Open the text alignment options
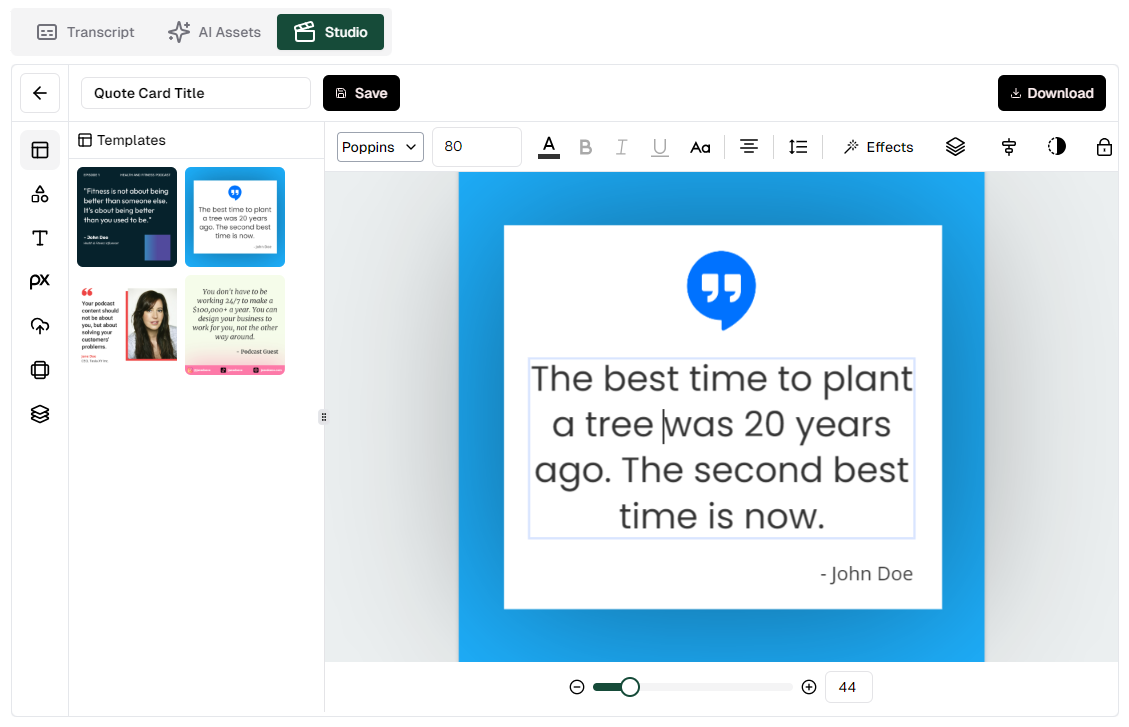The image size is (1129, 727). (x=749, y=147)
